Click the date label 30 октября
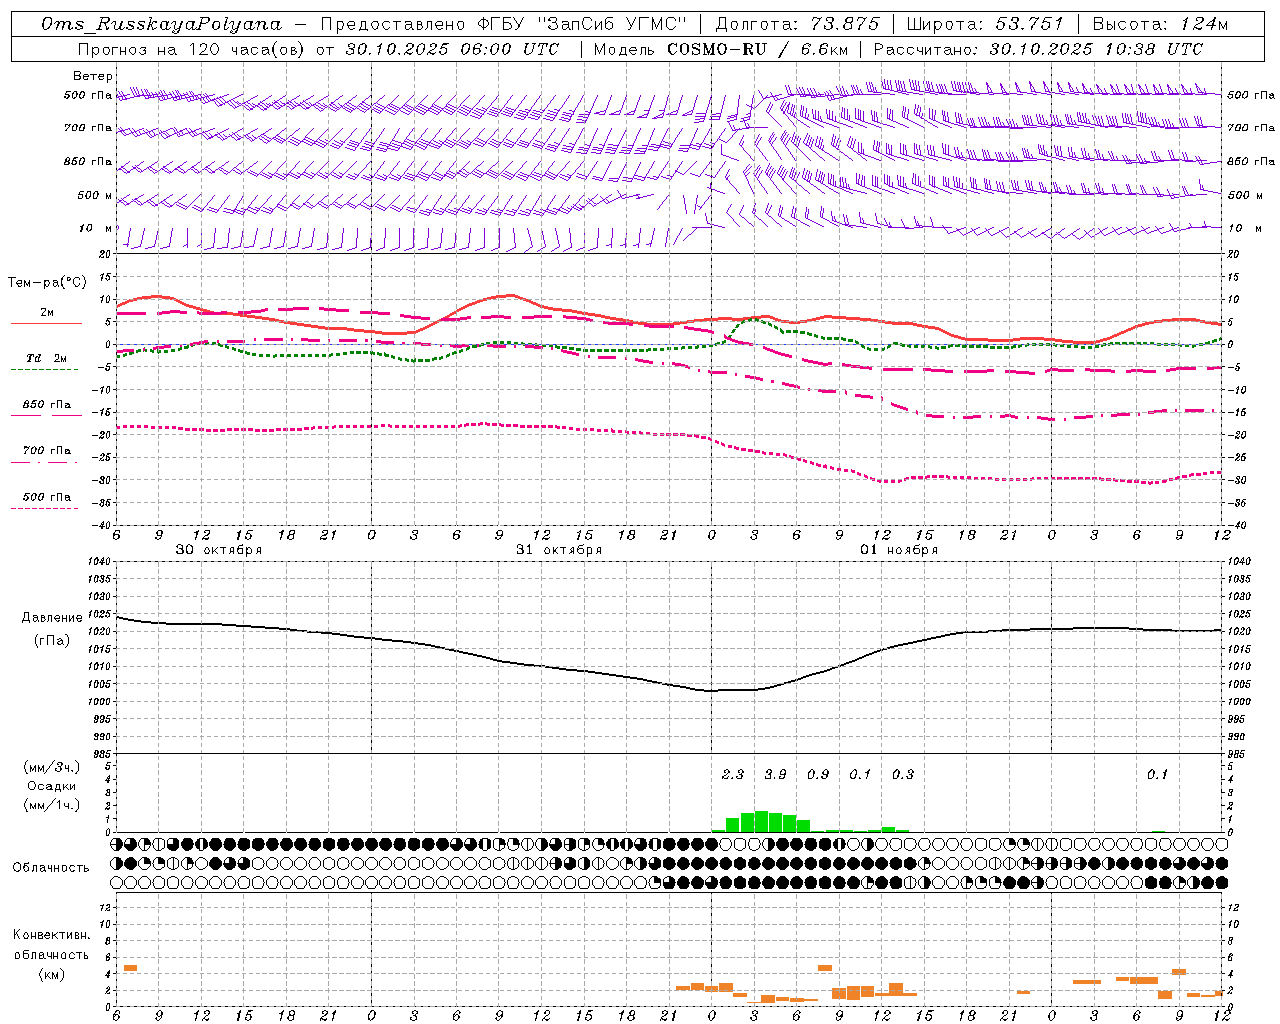Viewport: 1280px width, 1024px height. coord(219,550)
